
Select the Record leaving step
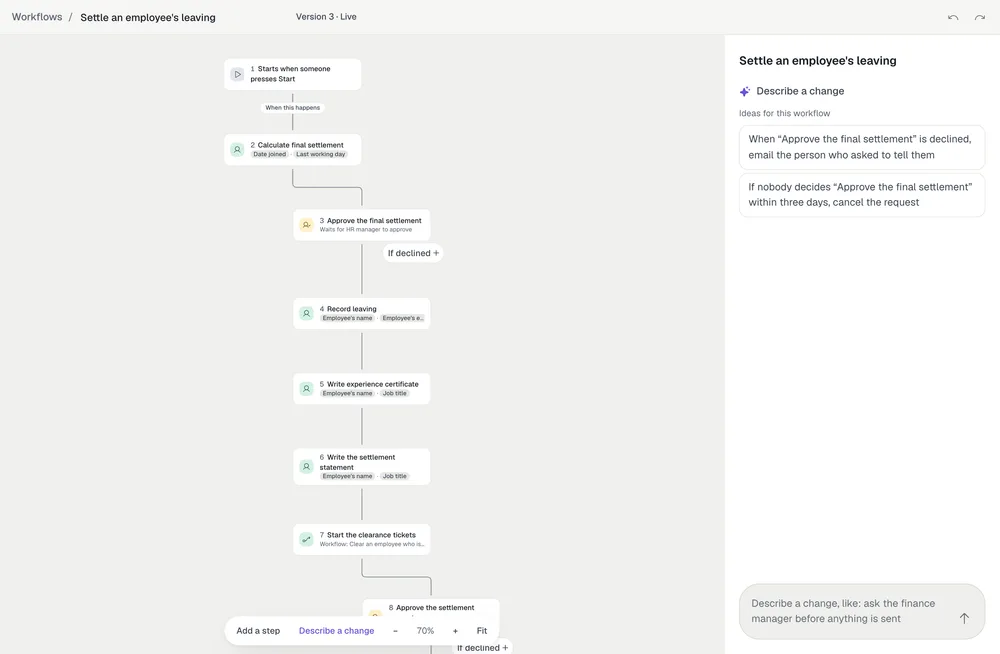[362, 313]
